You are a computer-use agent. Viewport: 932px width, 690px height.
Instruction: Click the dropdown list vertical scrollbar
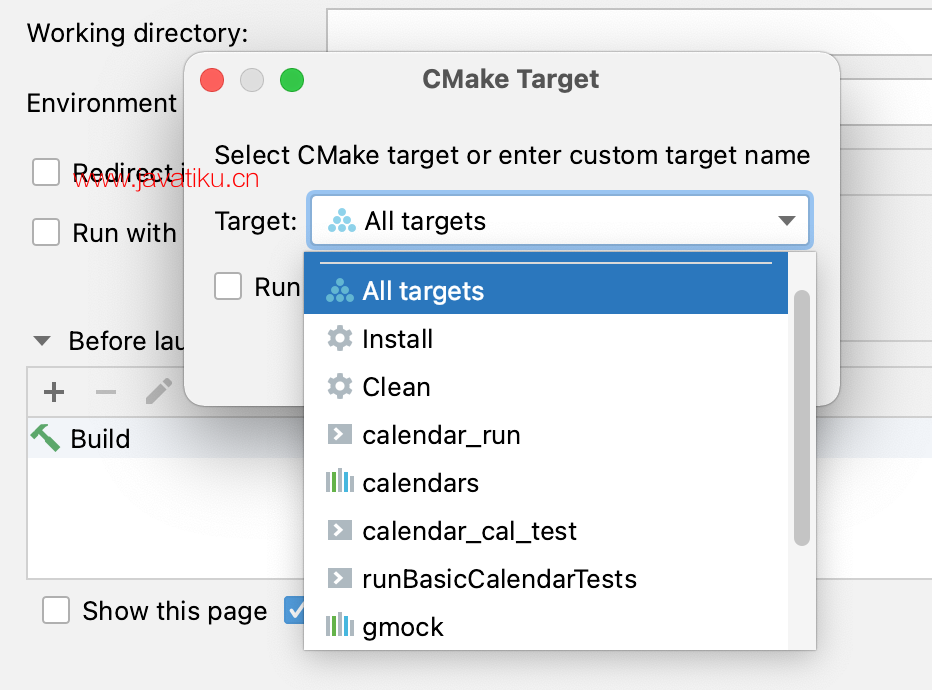coord(802,418)
